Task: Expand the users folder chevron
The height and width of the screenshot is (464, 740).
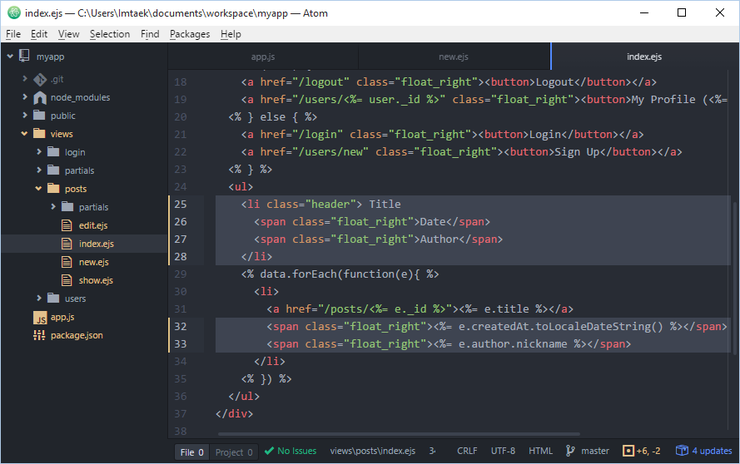Action: point(39,298)
